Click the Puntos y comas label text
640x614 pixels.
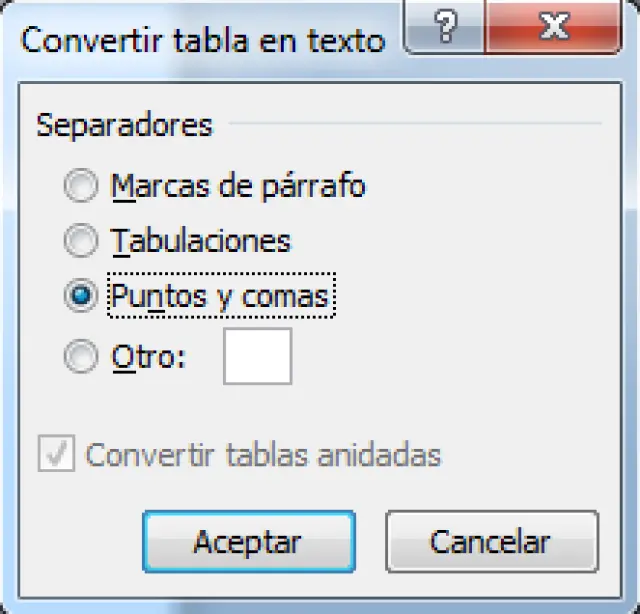[x=220, y=296]
